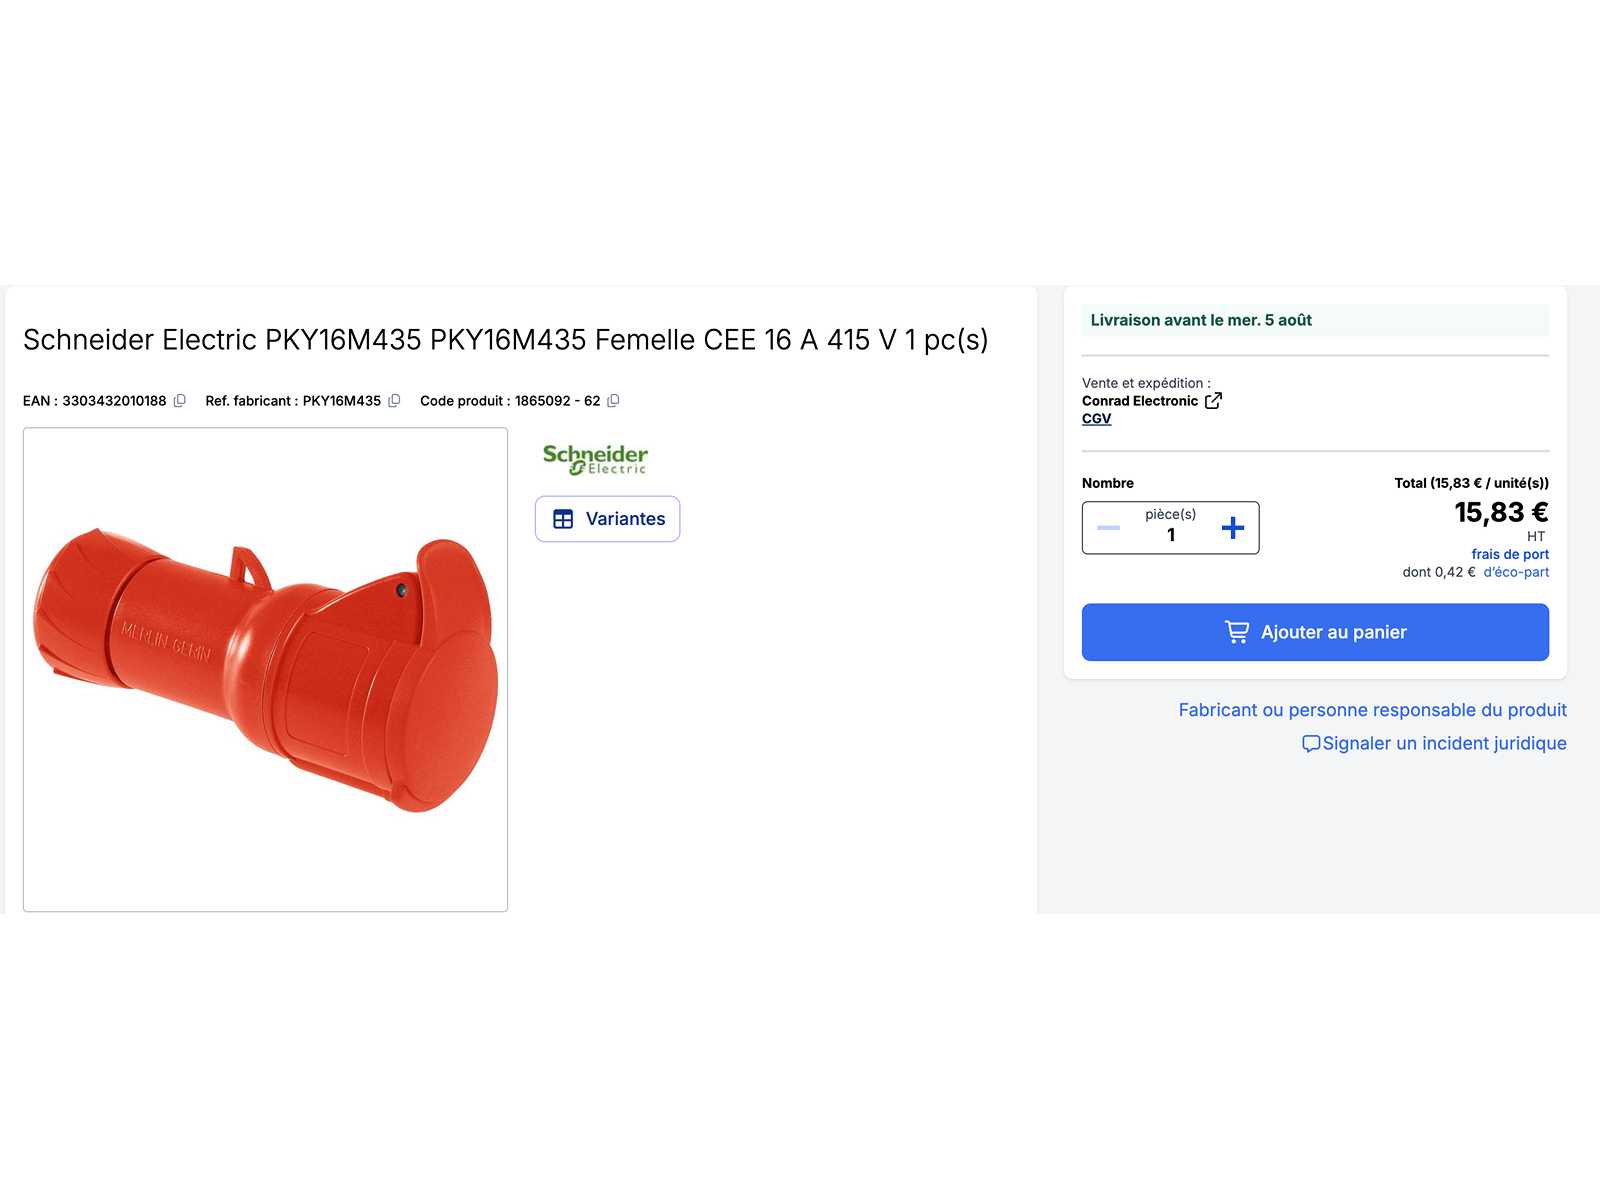The width and height of the screenshot is (1600, 1200).
Task: Enlarge the red CEE socket product image
Action: (265, 670)
